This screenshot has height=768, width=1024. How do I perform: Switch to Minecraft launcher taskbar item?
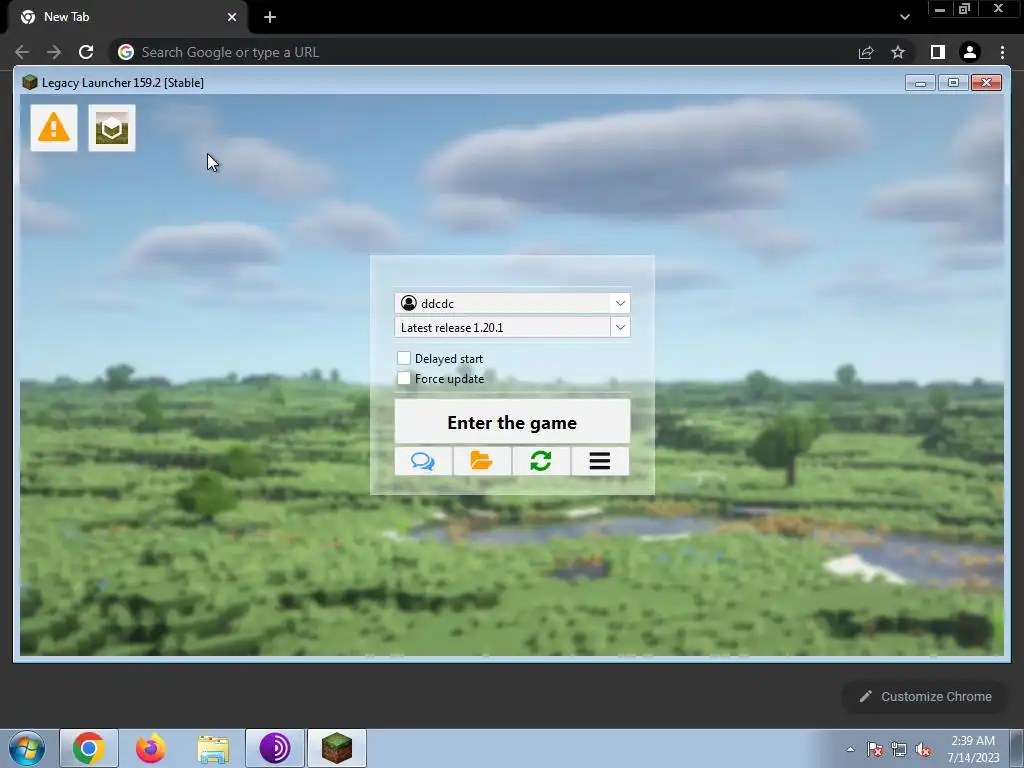337,748
